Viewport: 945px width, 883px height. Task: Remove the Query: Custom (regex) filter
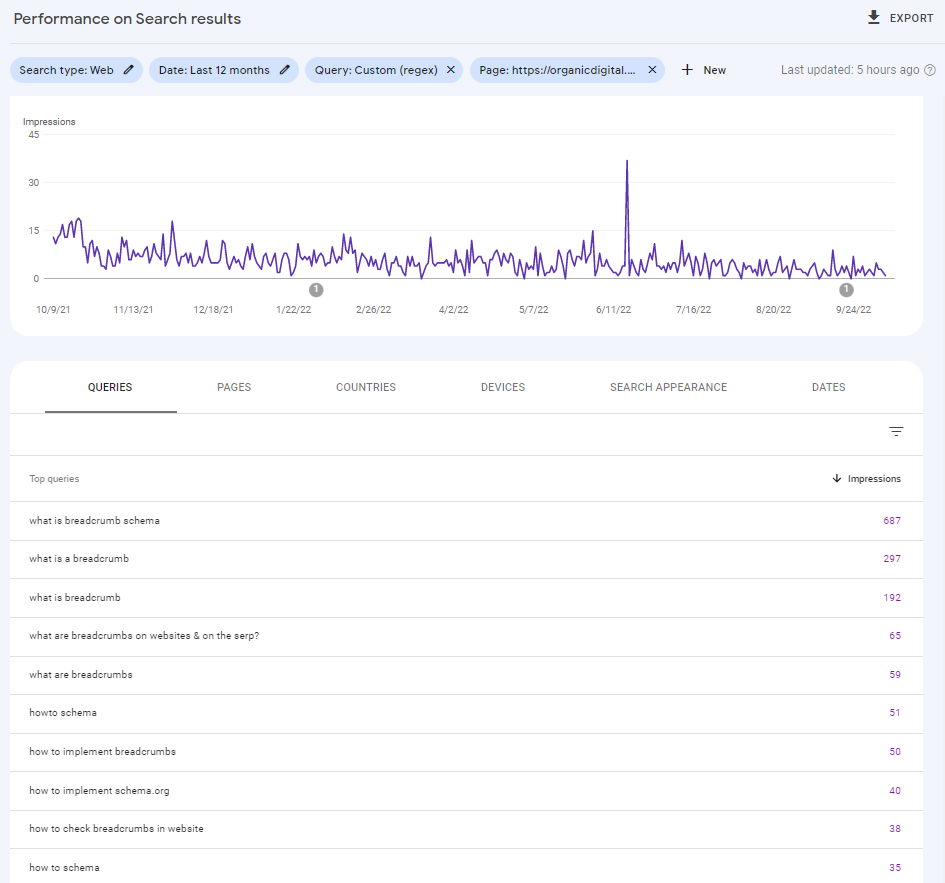pyautogui.click(x=450, y=70)
